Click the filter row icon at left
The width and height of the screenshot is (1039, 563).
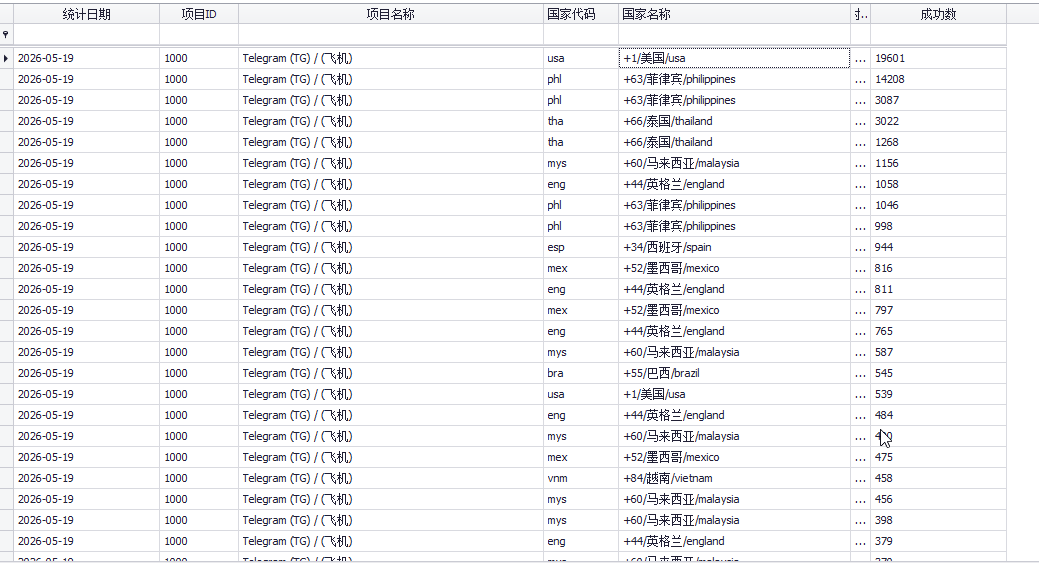pyautogui.click(x=6, y=34)
